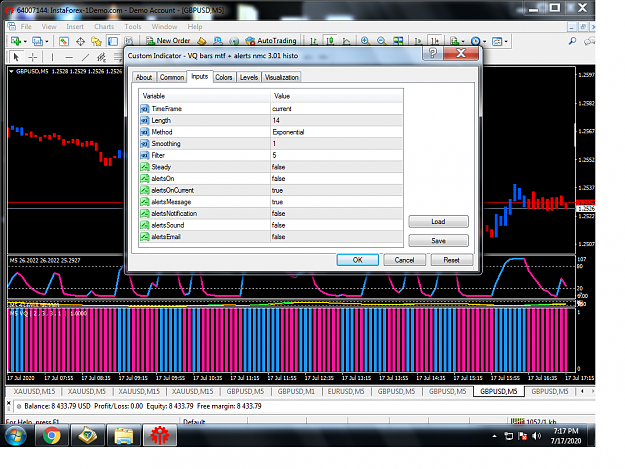Click the Save button
The width and height of the screenshot is (625, 469).
pos(438,241)
